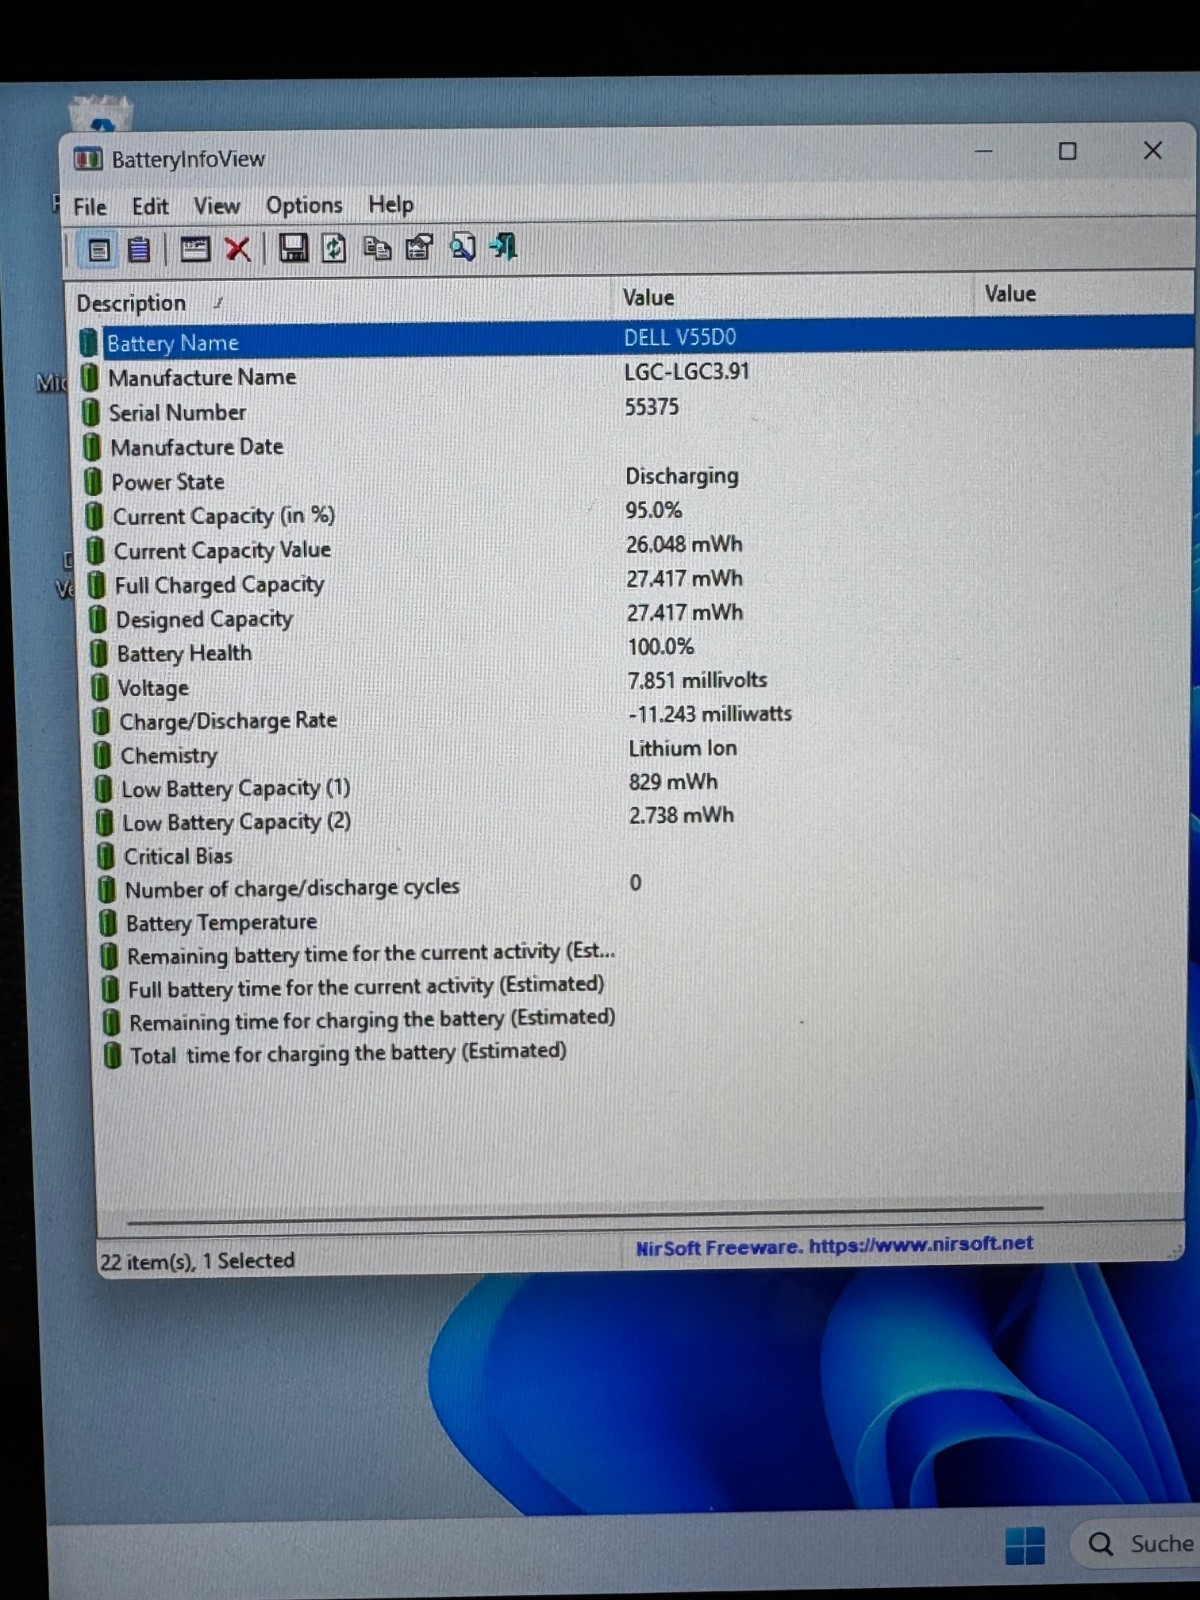Select the Chemistry row label
This screenshot has height=1600, width=1200.
point(169,756)
